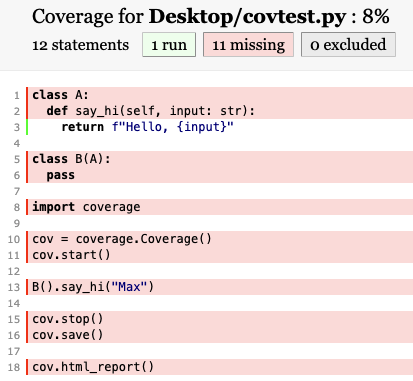The height and width of the screenshot is (381, 413).
Task: Click the green-marked return statement line
Action: [x=220, y=127]
